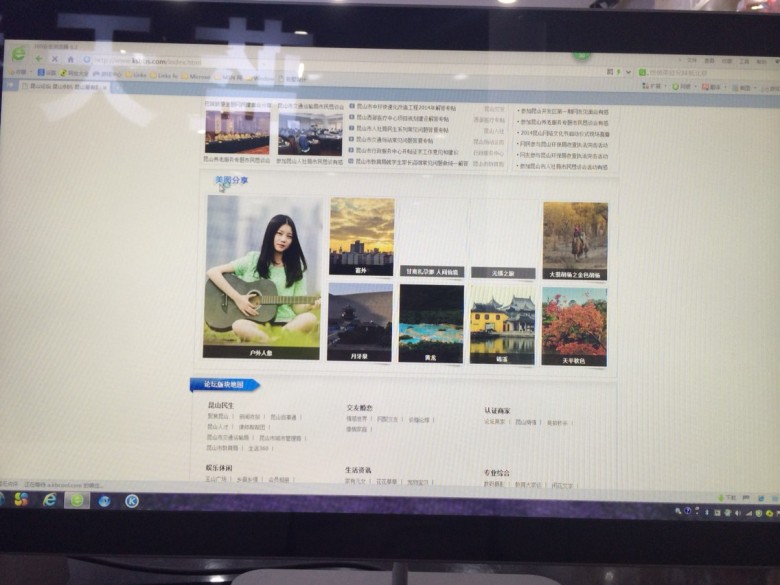Image resolution: width=780 pixels, height=585 pixels.
Task: Open the Microsoft bookmark folder
Action: pyautogui.click(x=195, y=76)
